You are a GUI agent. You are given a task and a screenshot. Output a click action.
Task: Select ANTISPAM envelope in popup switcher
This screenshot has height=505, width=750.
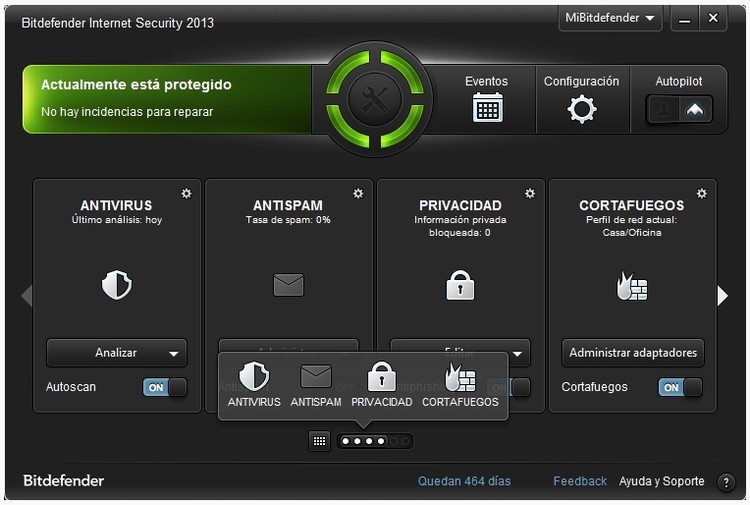pos(316,376)
